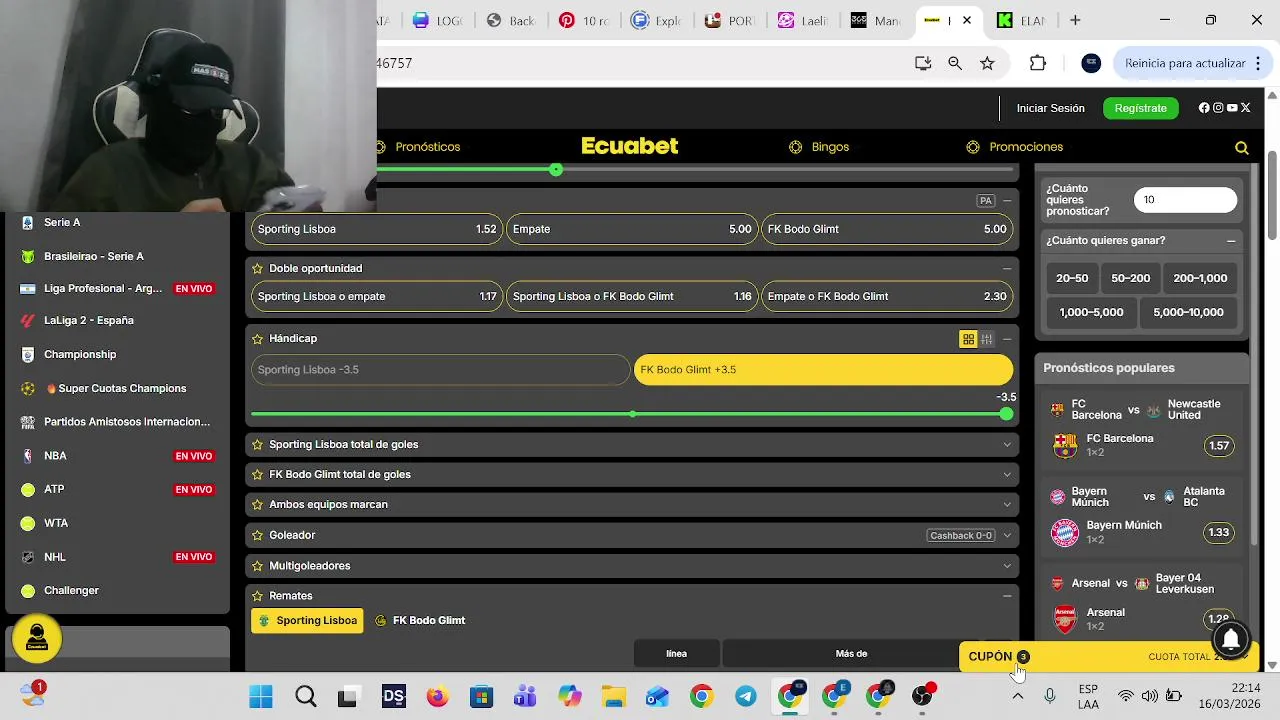Click the stake amount input field
This screenshot has width=1280, height=720.
point(1185,200)
